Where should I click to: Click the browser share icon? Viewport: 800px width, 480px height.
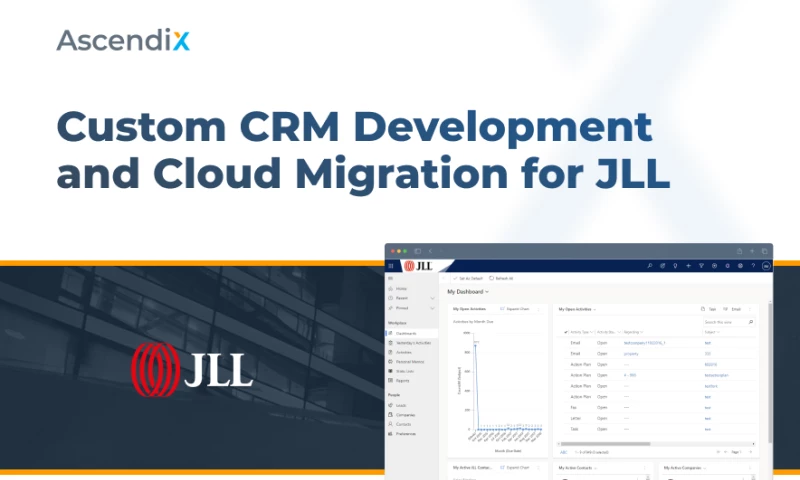click(x=739, y=251)
